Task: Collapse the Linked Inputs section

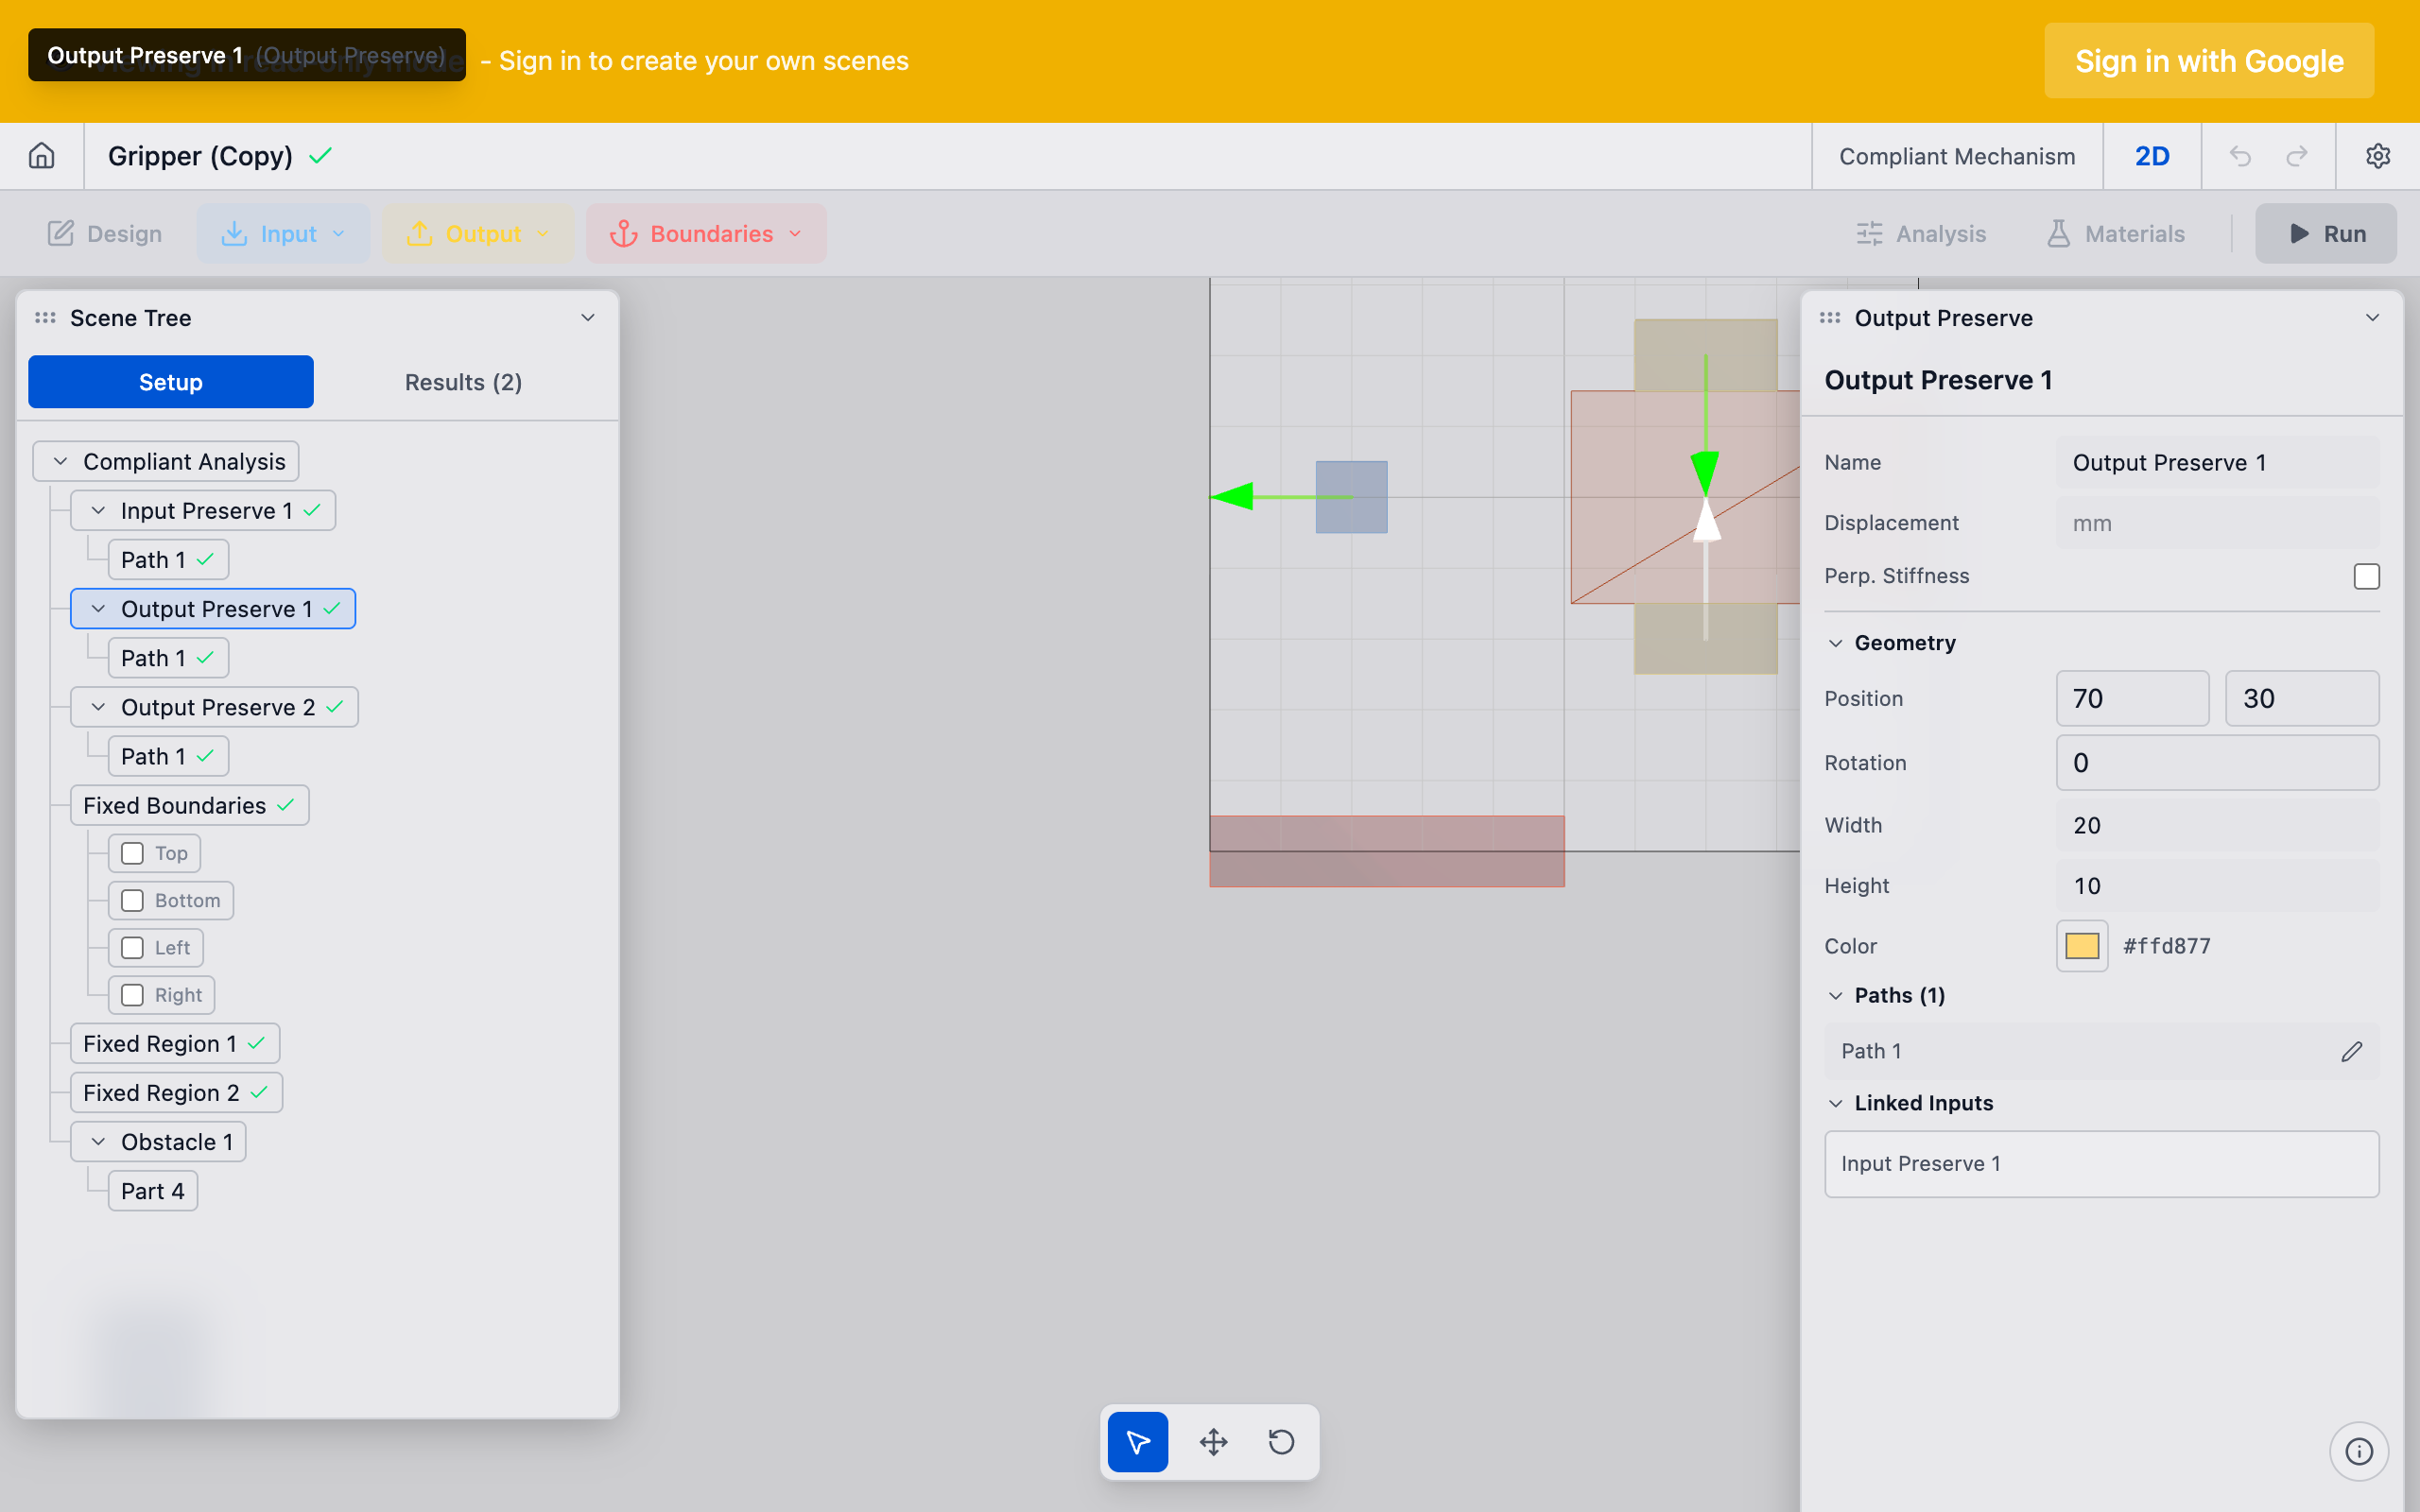Action: (1835, 1103)
